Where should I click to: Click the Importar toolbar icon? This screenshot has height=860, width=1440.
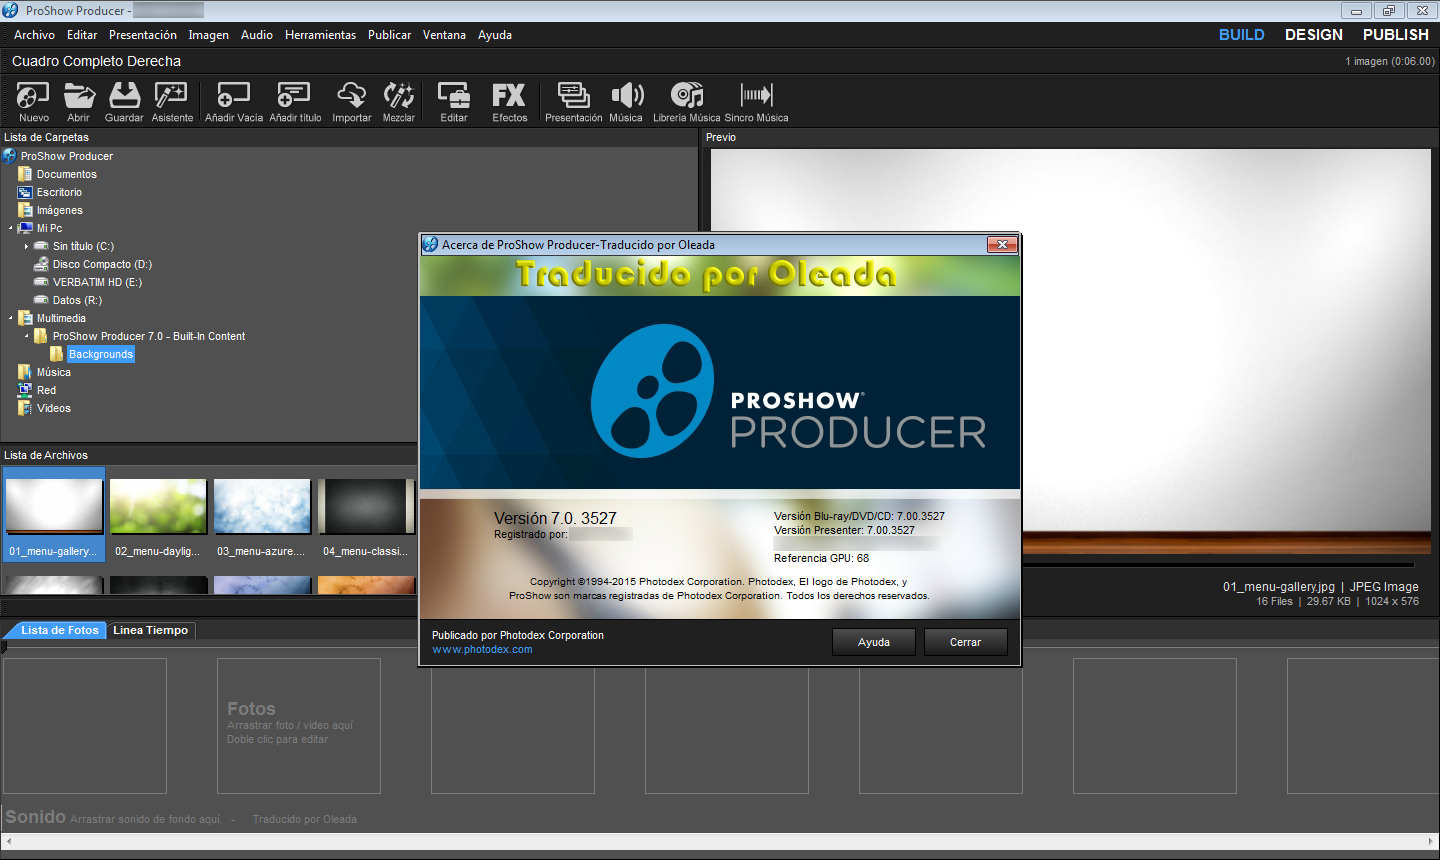point(352,102)
